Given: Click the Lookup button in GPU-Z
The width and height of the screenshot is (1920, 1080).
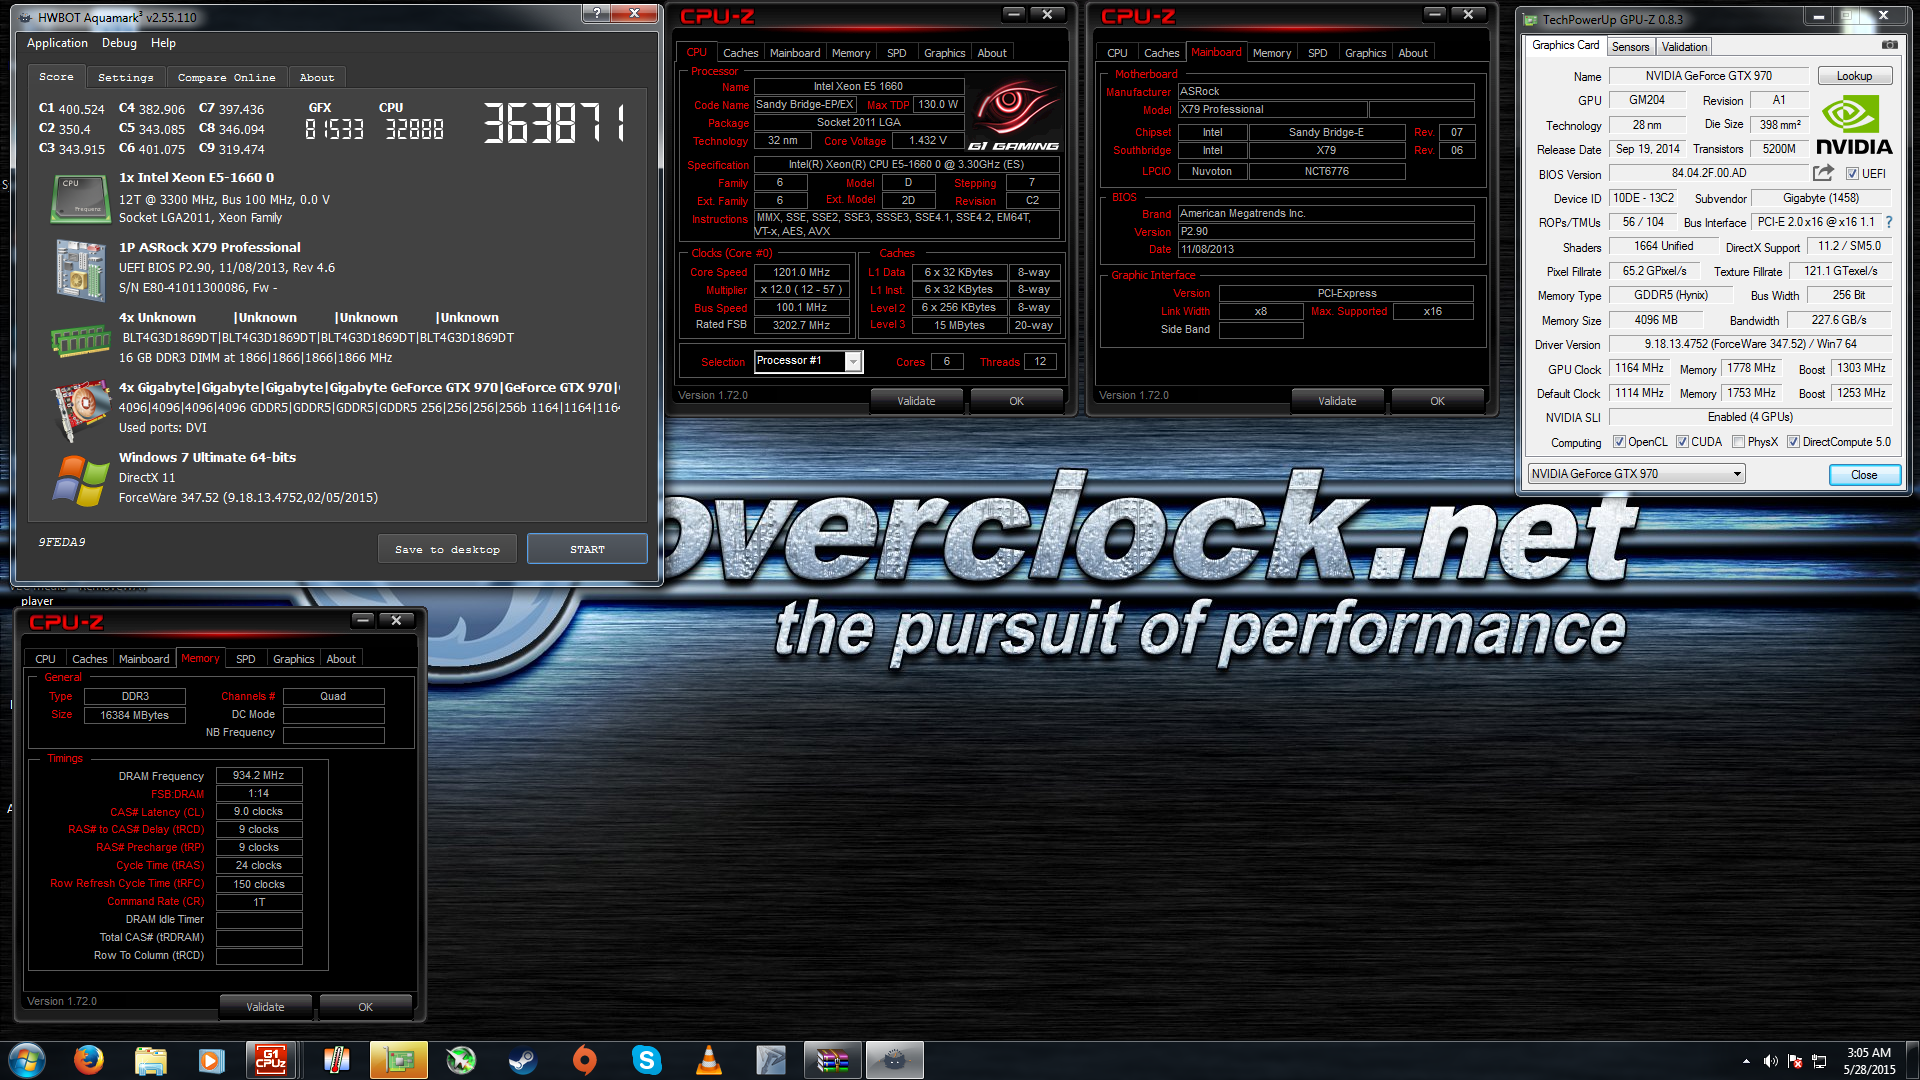Looking at the screenshot, I should pos(1854,76).
